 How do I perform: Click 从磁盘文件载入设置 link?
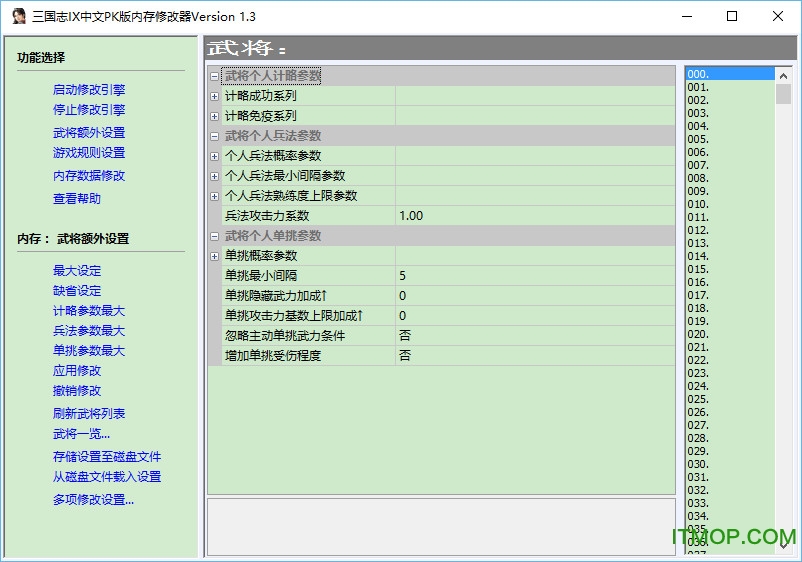coord(107,476)
